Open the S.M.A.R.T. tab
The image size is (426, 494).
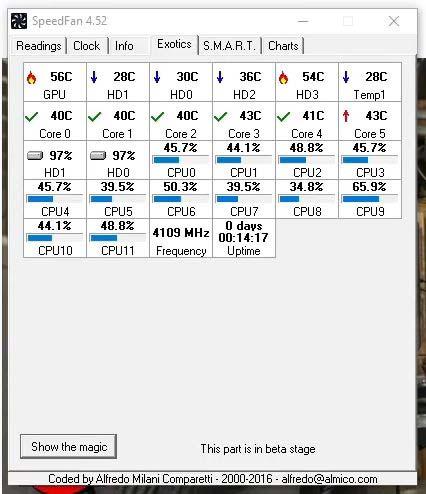point(229,46)
